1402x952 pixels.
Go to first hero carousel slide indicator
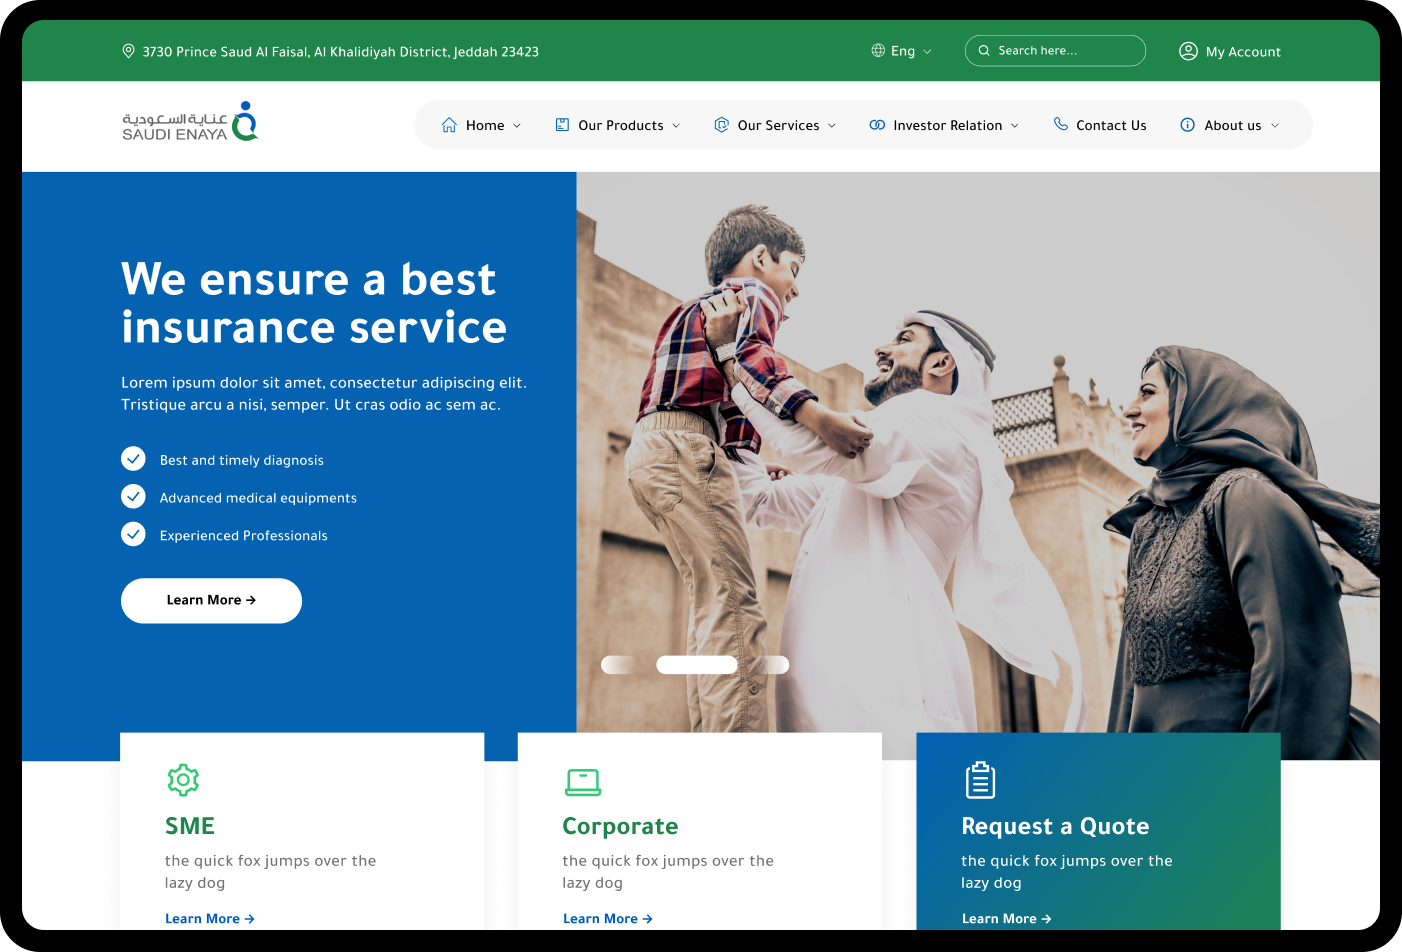(620, 664)
